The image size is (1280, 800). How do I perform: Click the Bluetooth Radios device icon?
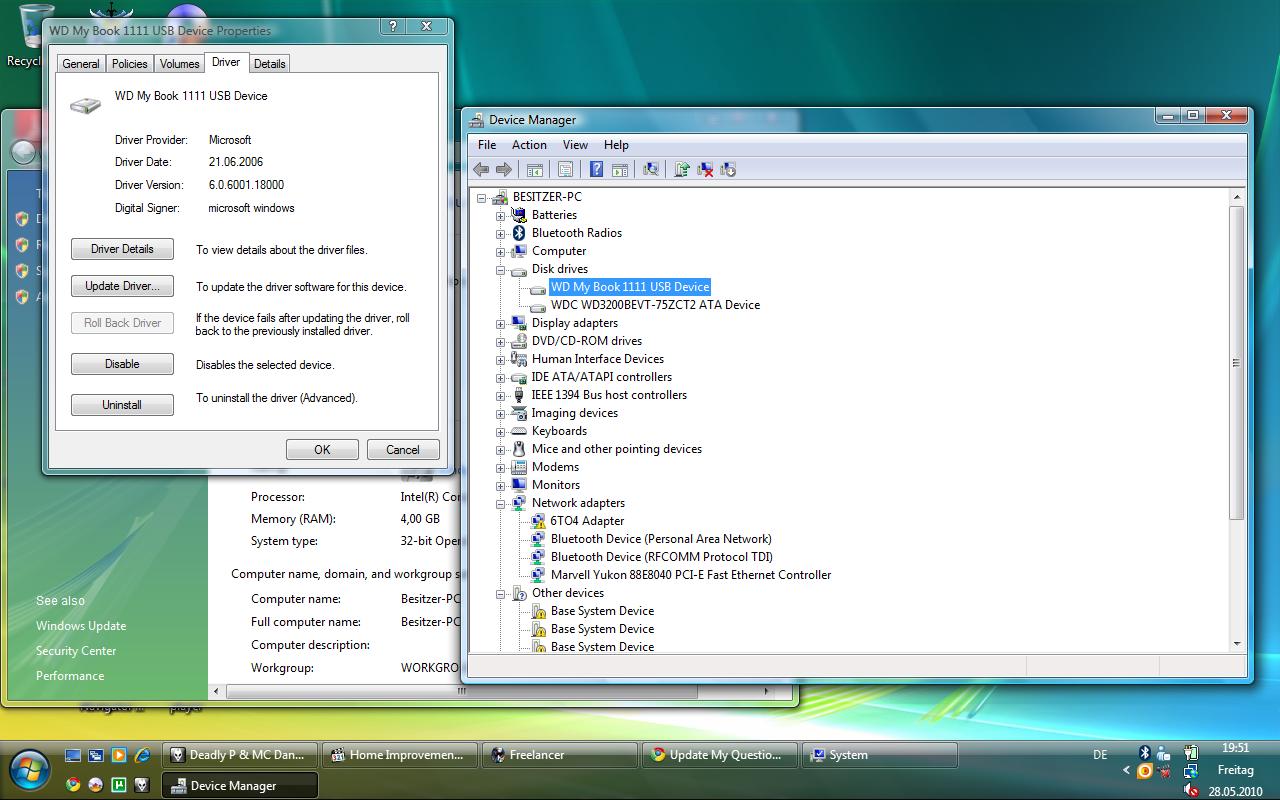click(519, 233)
